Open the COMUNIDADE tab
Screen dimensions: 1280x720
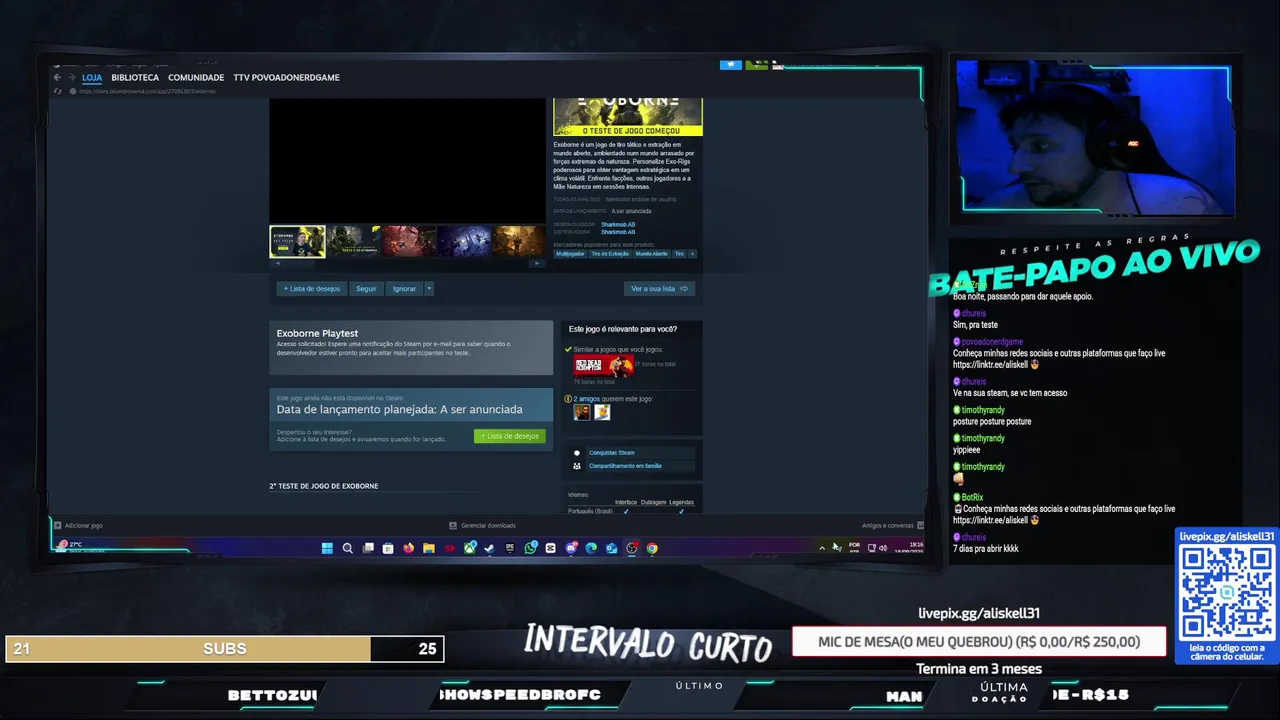[196, 77]
